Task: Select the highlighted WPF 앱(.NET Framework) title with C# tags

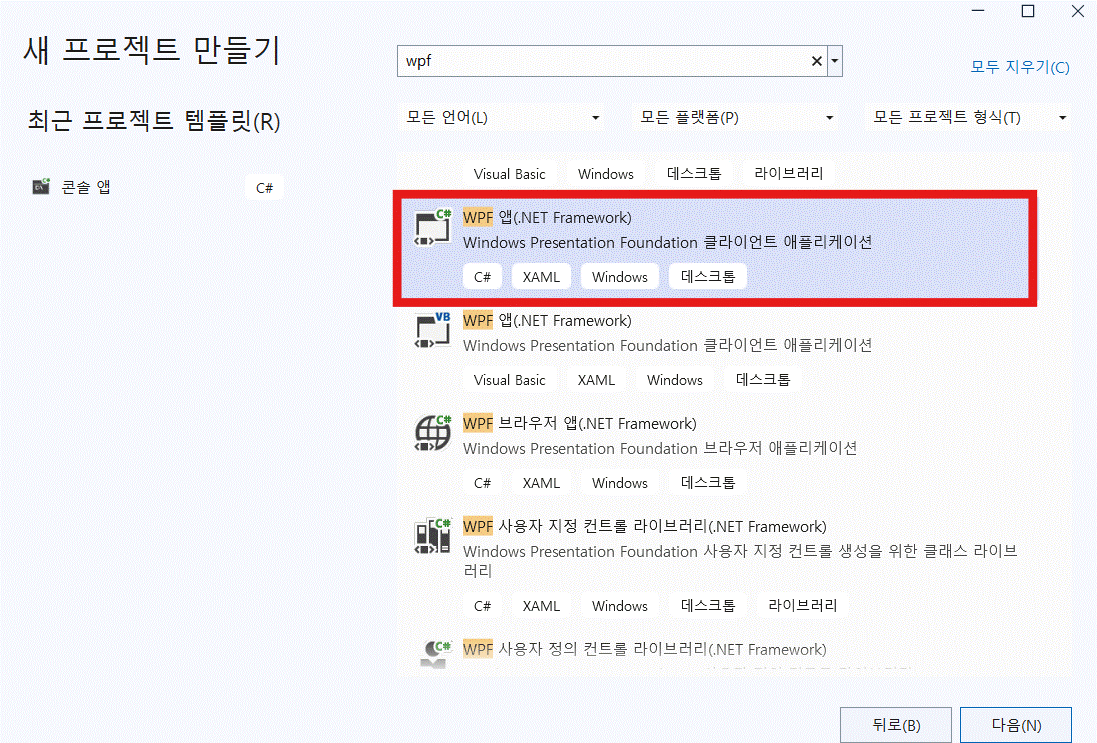Action: (547, 218)
